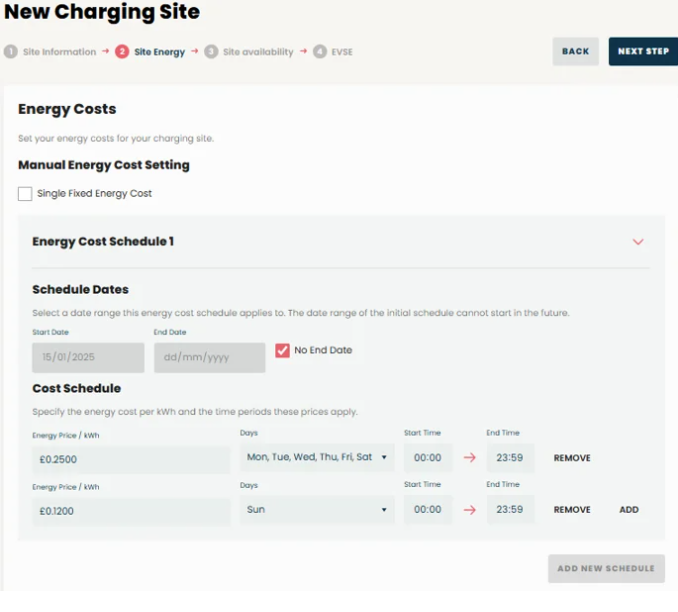Open the Sun Days dropdown
Screen dimensions: 678x612
click(x=317, y=509)
